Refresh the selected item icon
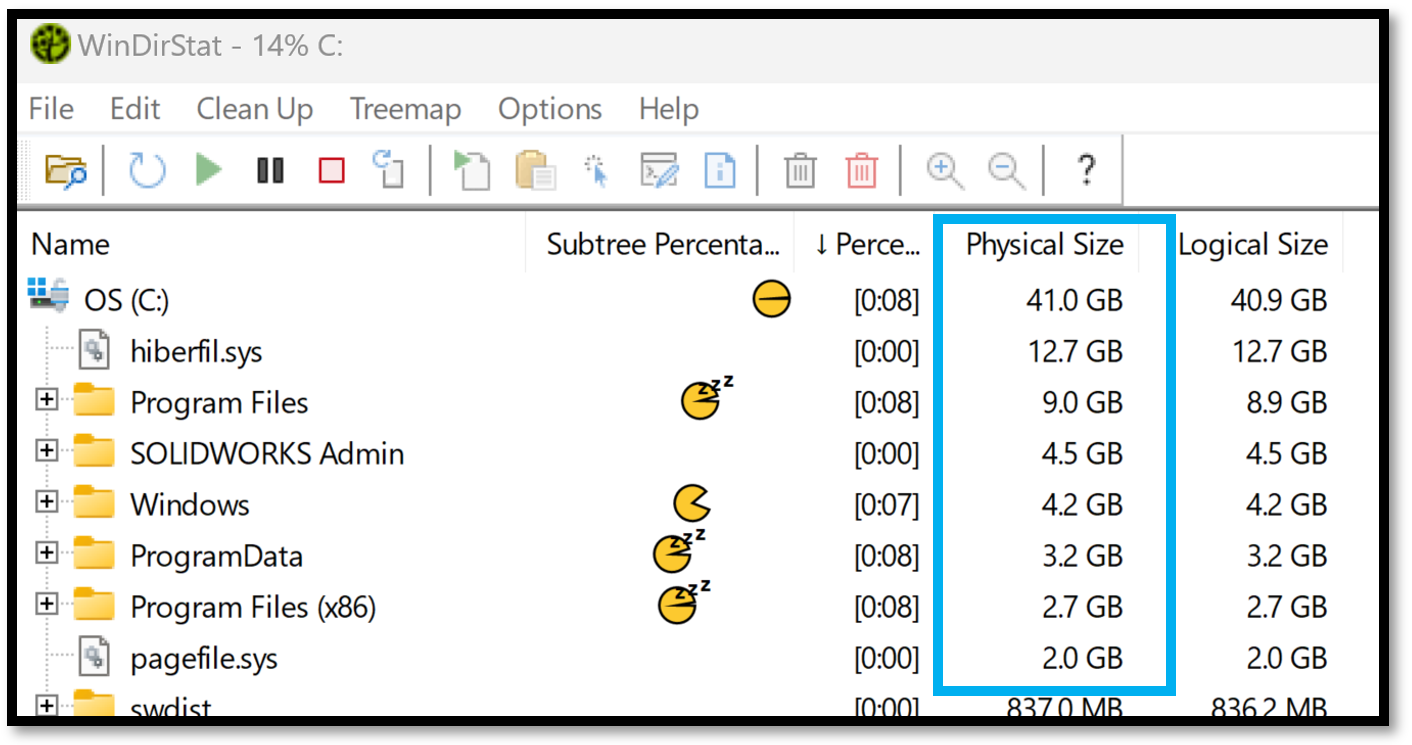Viewport: 1412px width, 745px height. (388, 170)
